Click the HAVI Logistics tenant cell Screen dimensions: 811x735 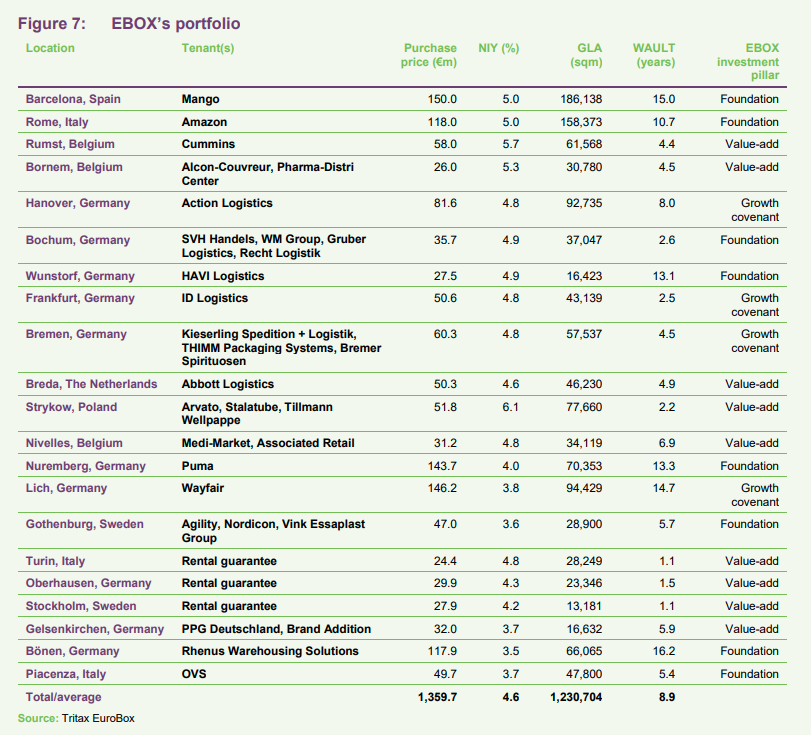pos(223,276)
